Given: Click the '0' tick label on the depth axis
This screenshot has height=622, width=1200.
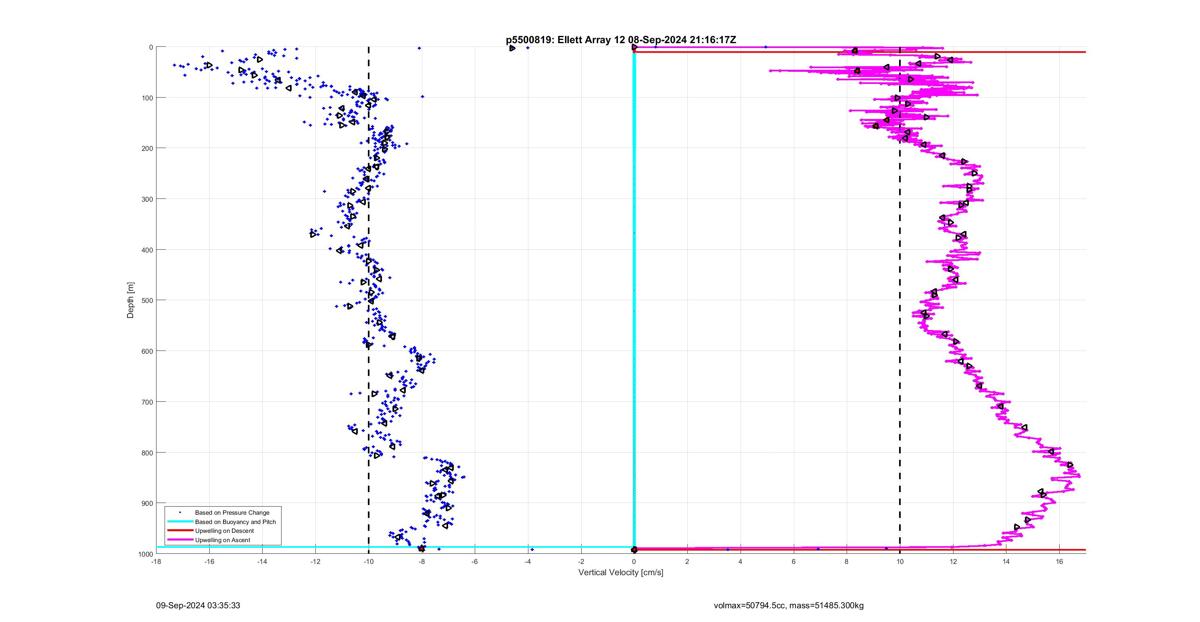Looking at the screenshot, I should point(150,47).
